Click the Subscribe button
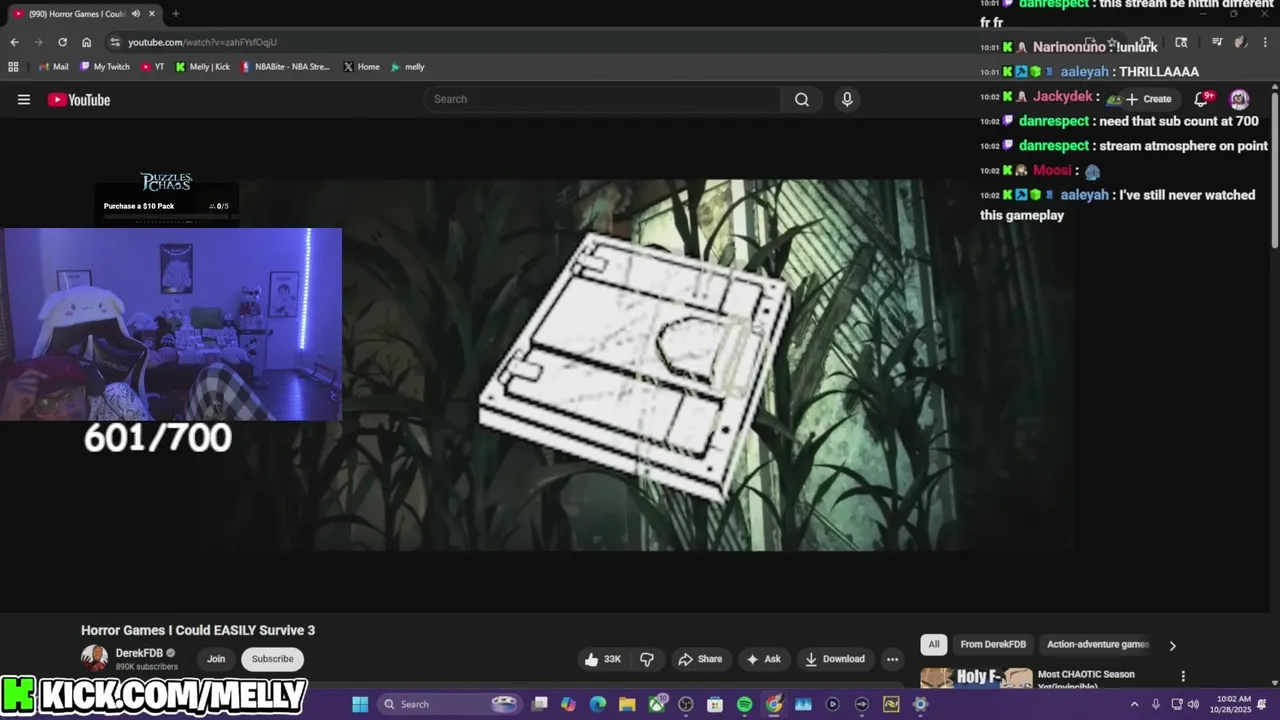 [x=273, y=659]
